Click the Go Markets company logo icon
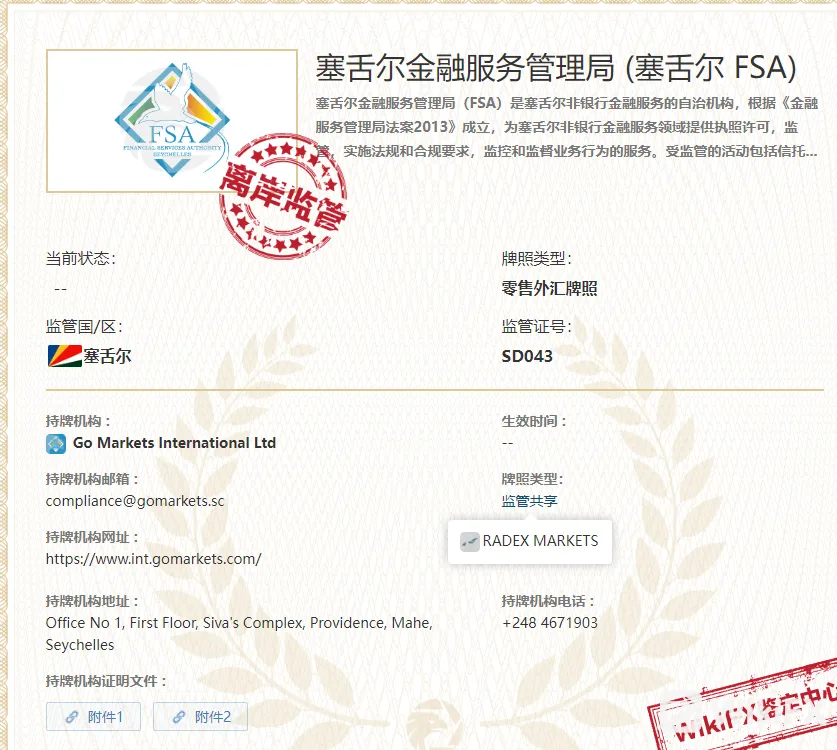 pyautogui.click(x=56, y=444)
